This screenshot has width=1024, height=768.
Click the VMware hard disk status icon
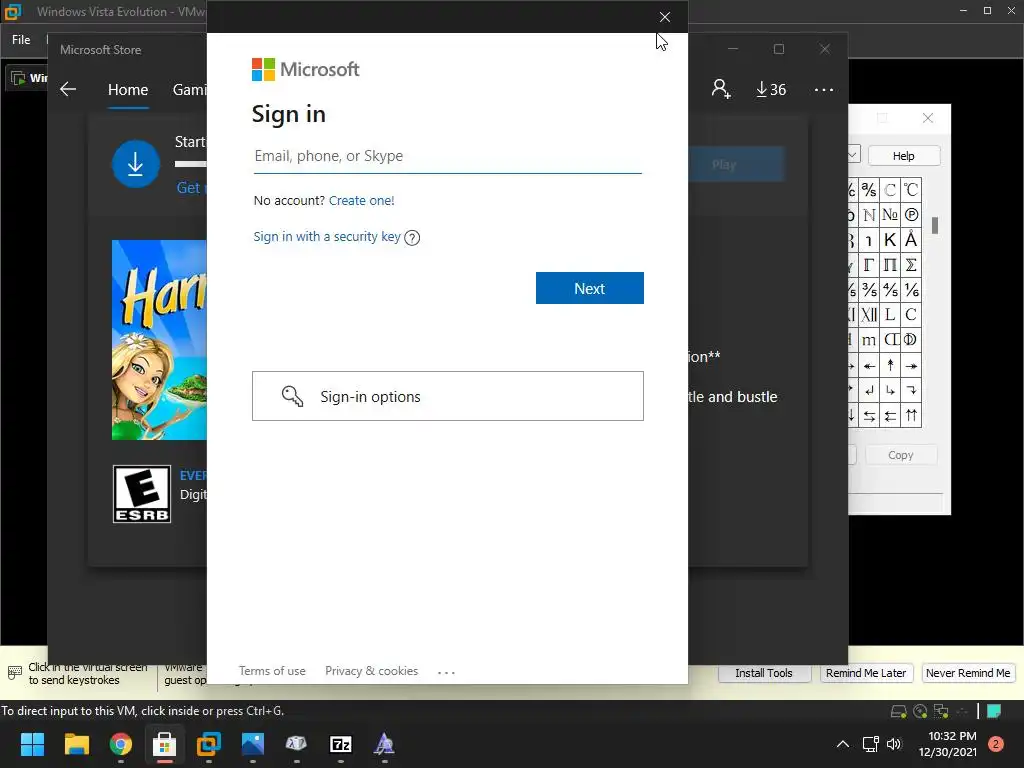point(899,711)
